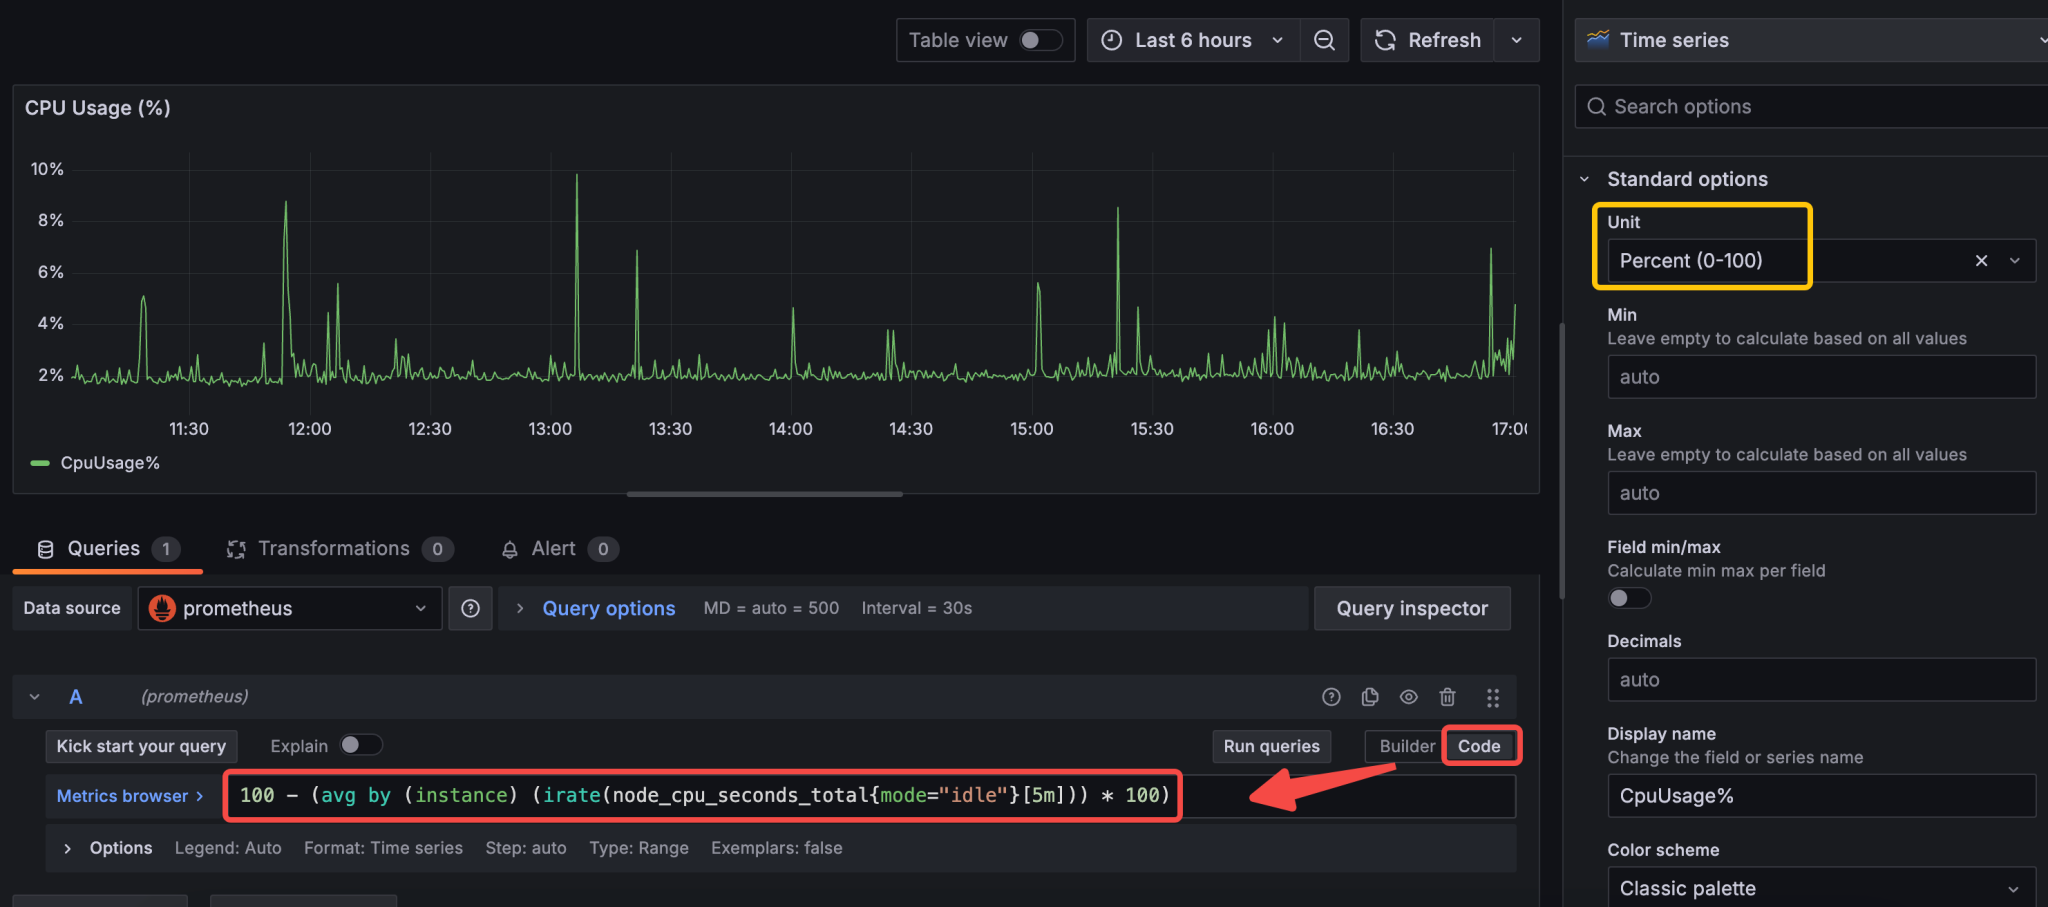This screenshot has height=907, width=2048.
Task: Enable the Field min/max toggle
Action: point(1629,597)
